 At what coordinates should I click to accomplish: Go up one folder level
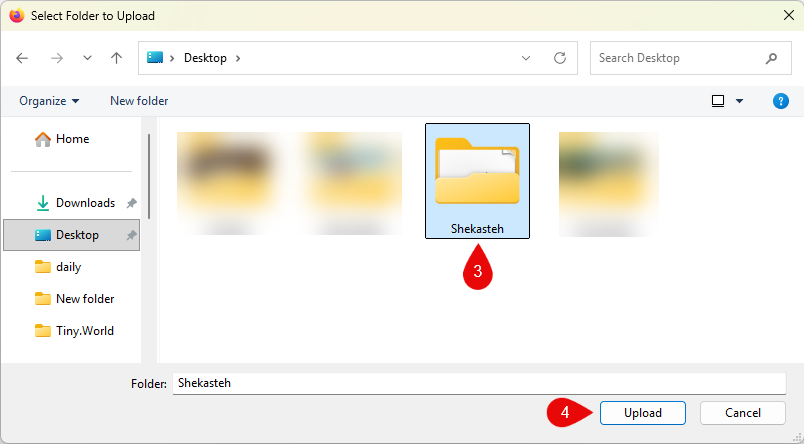(x=117, y=58)
